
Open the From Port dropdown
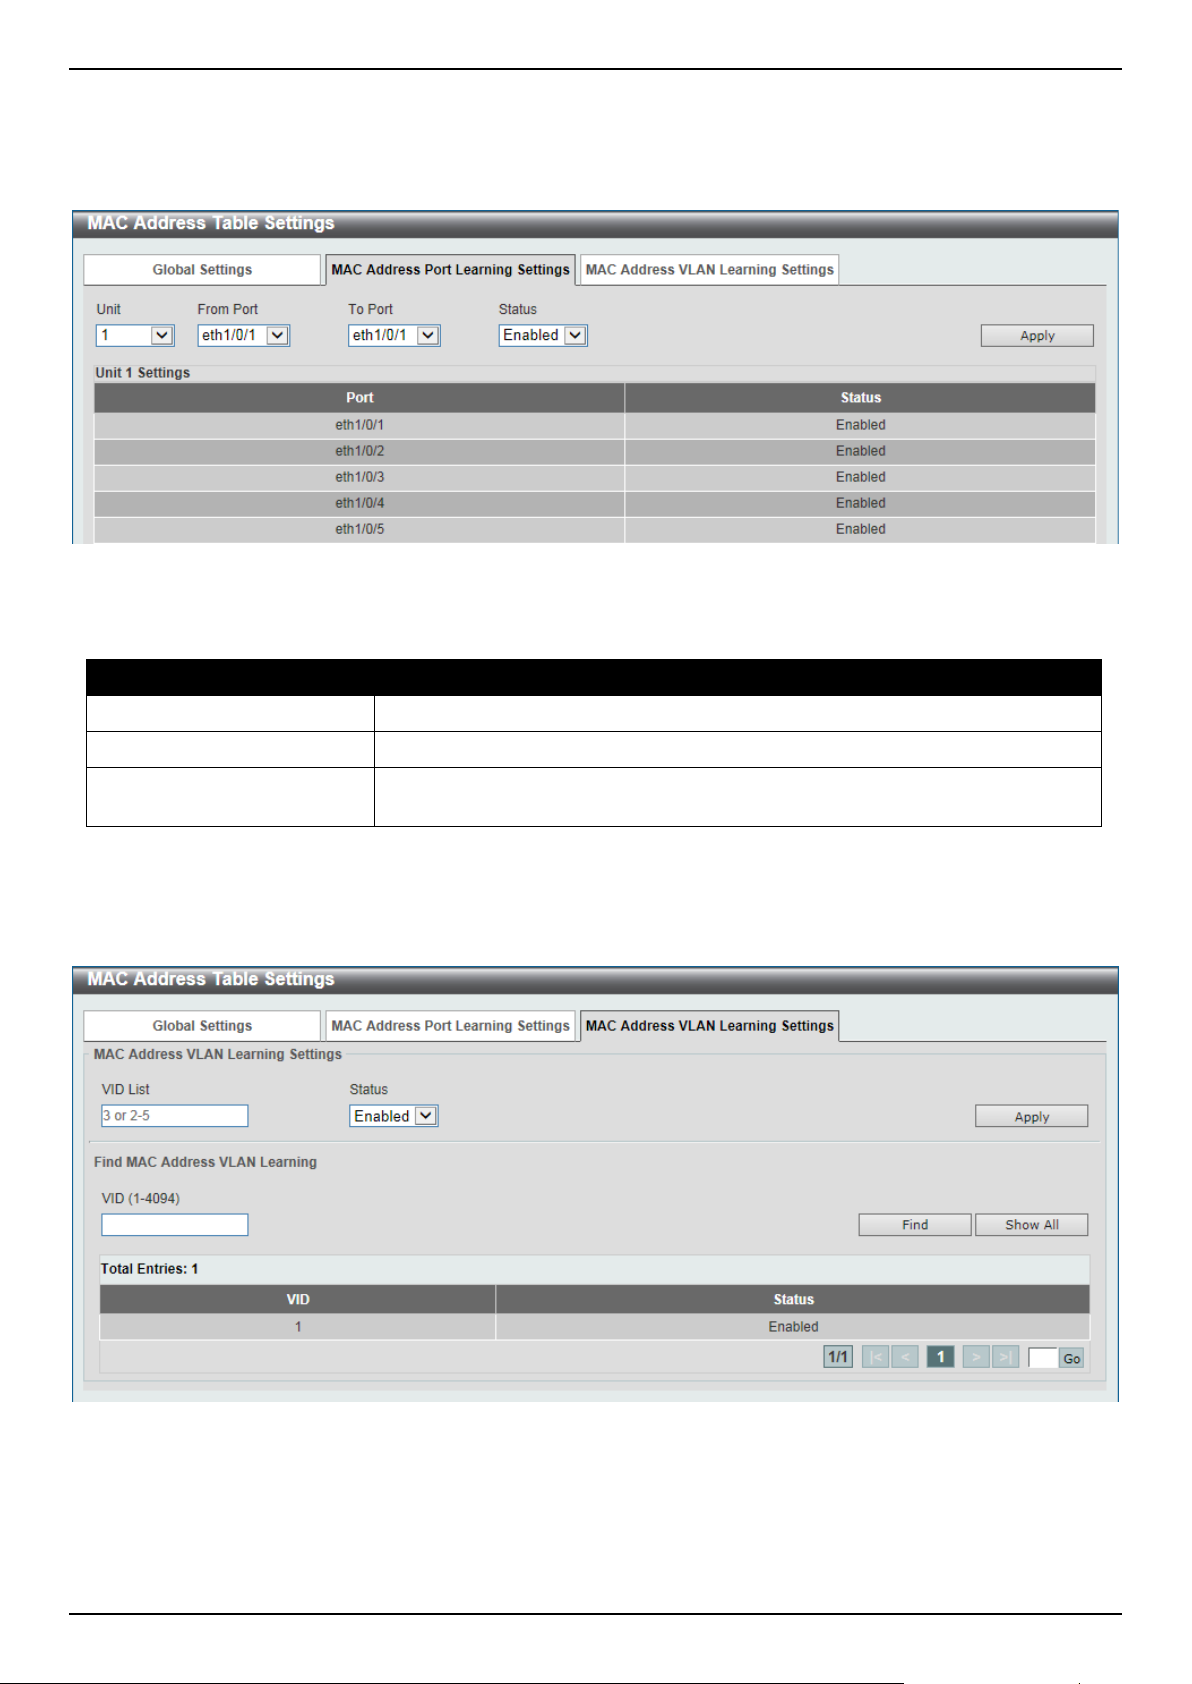point(243,336)
